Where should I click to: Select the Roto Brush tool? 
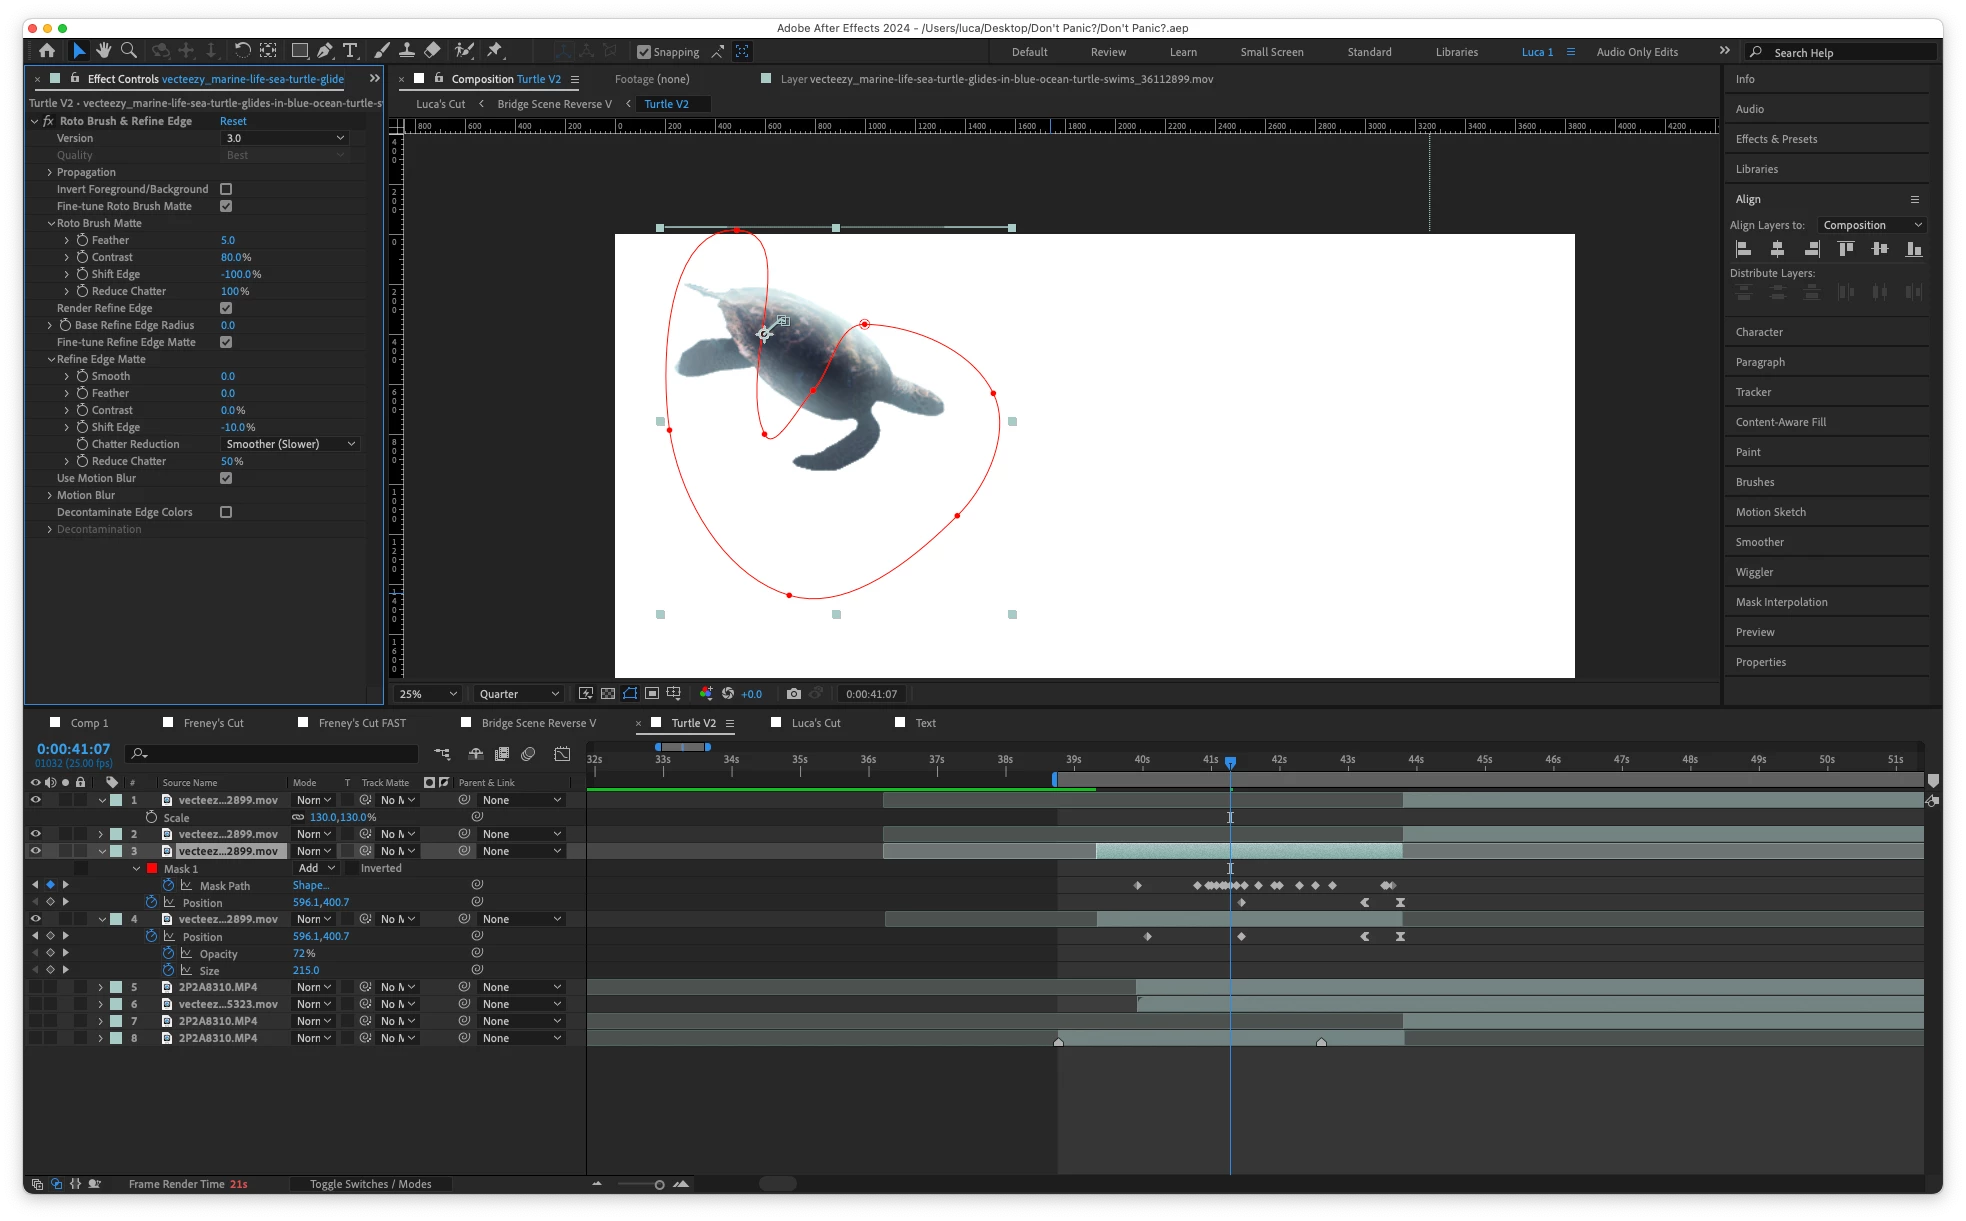point(464,50)
